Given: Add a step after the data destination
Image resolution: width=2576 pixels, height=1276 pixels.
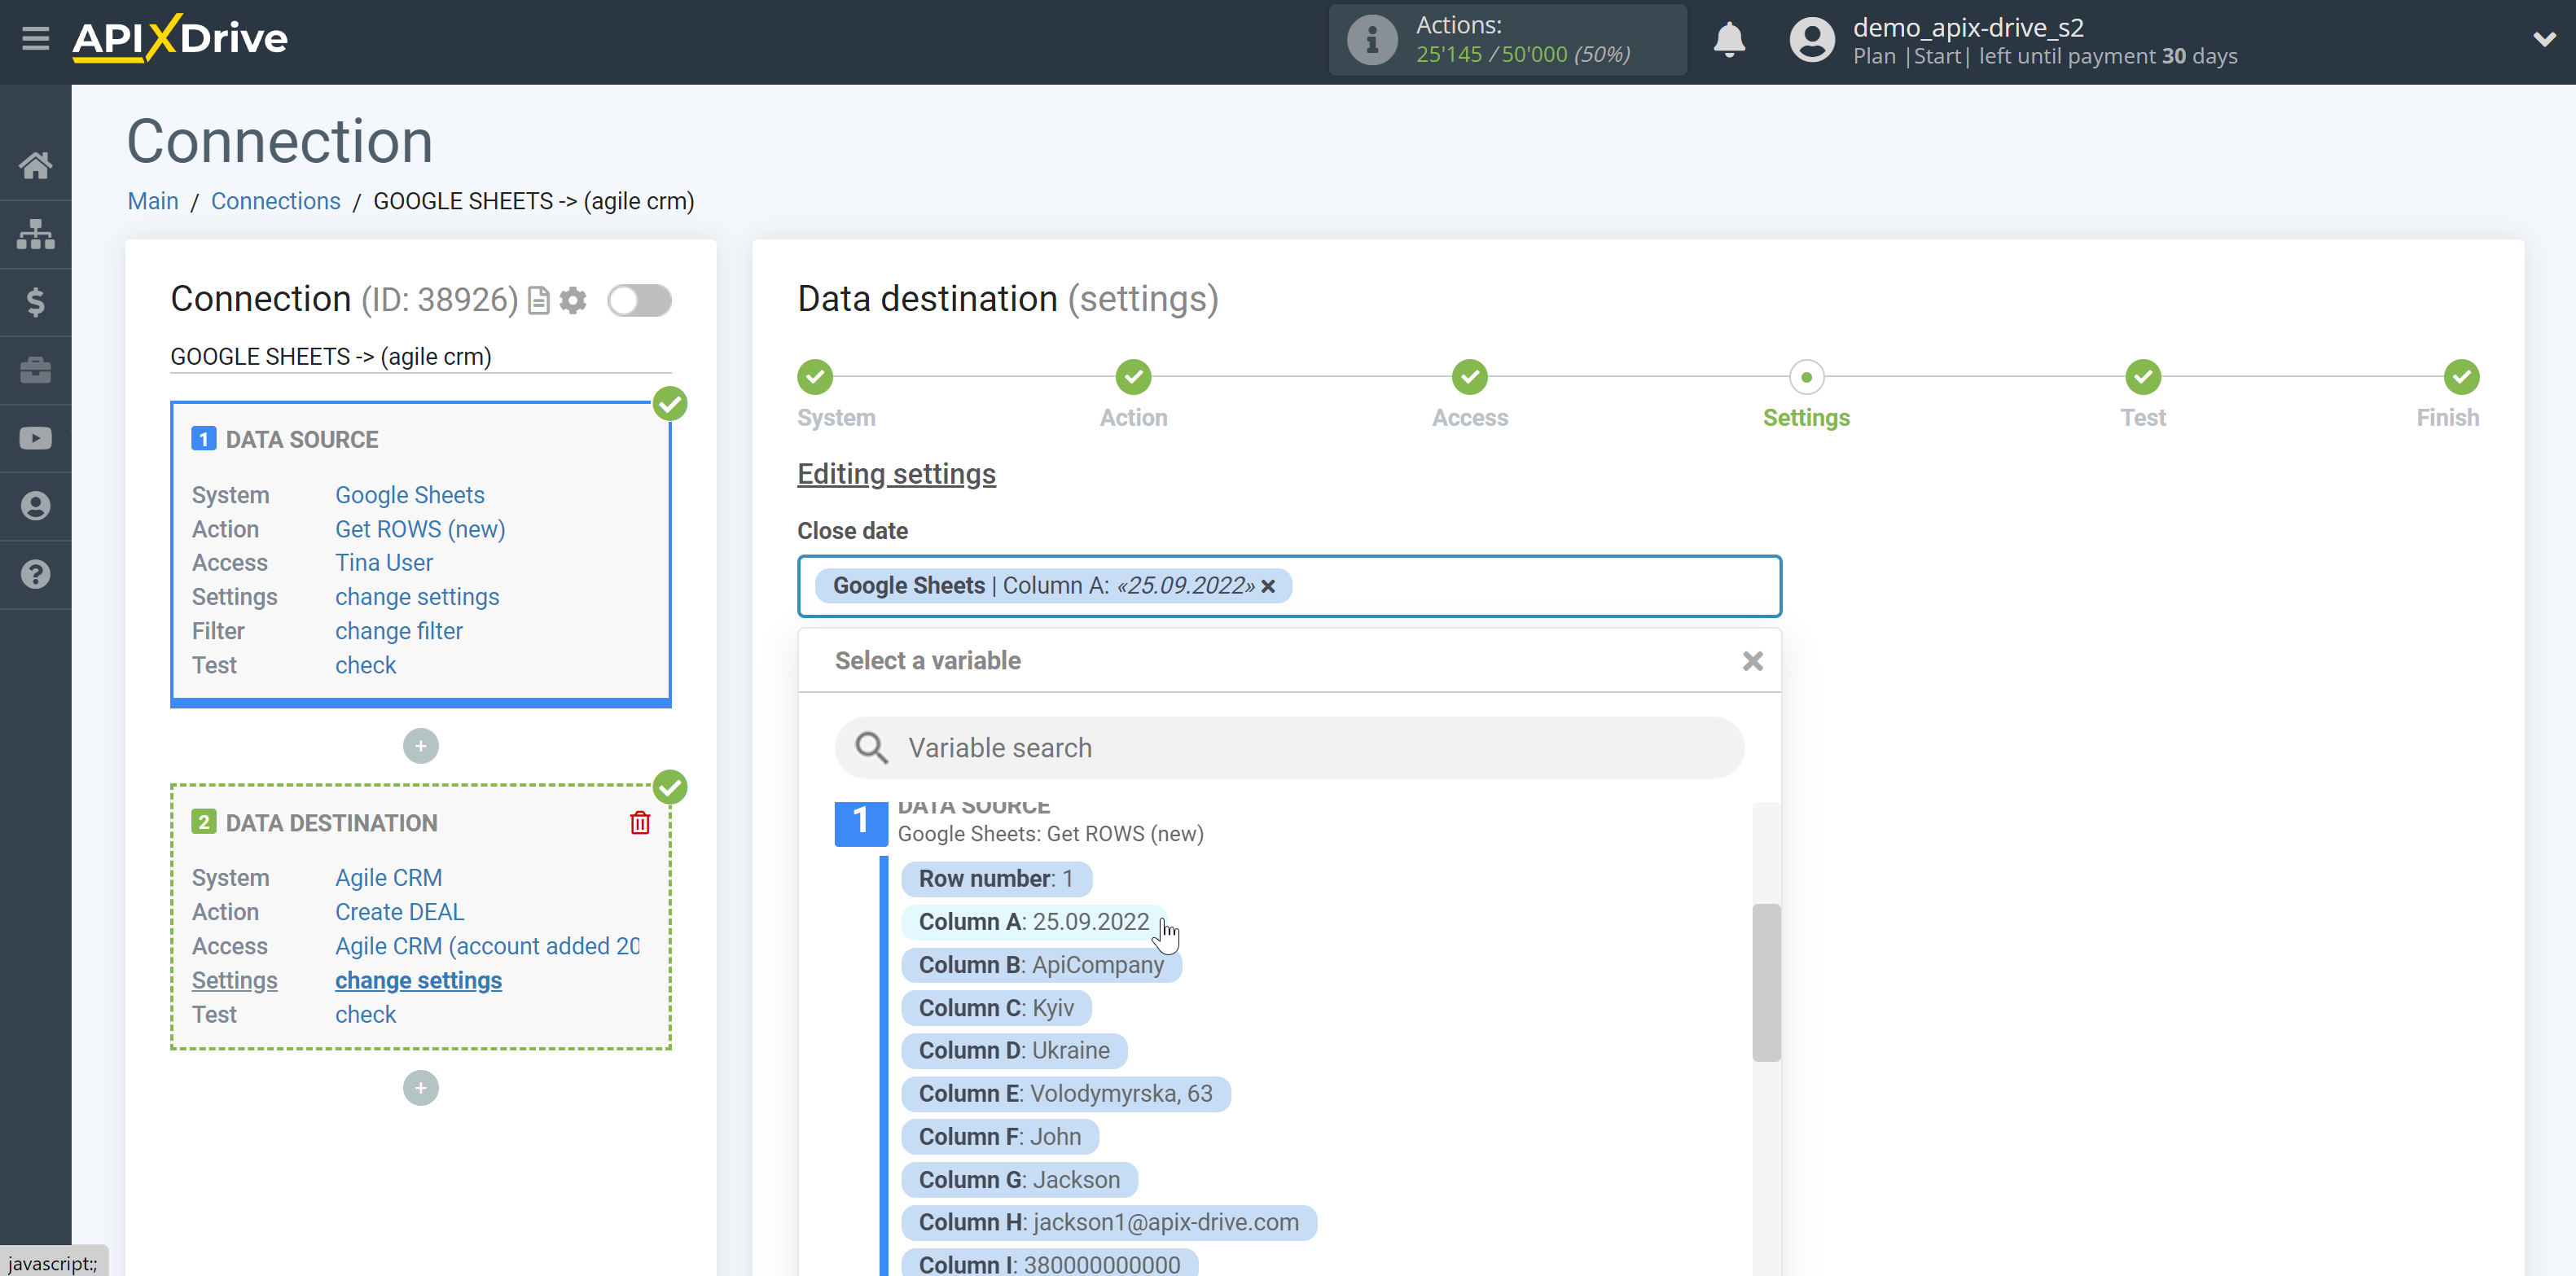Looking at the screenshot, I should [x=421, y=1088].
